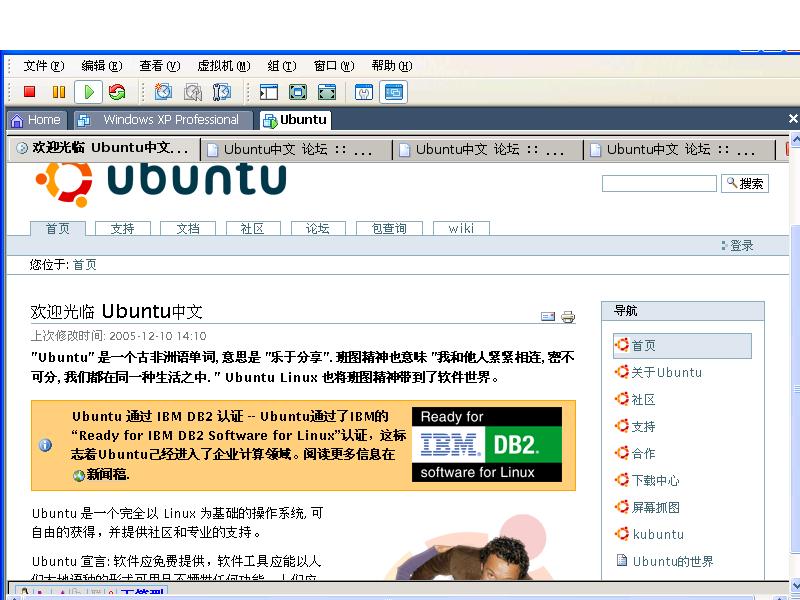
Task: Open the 帮助 menu
Action: 392,66
